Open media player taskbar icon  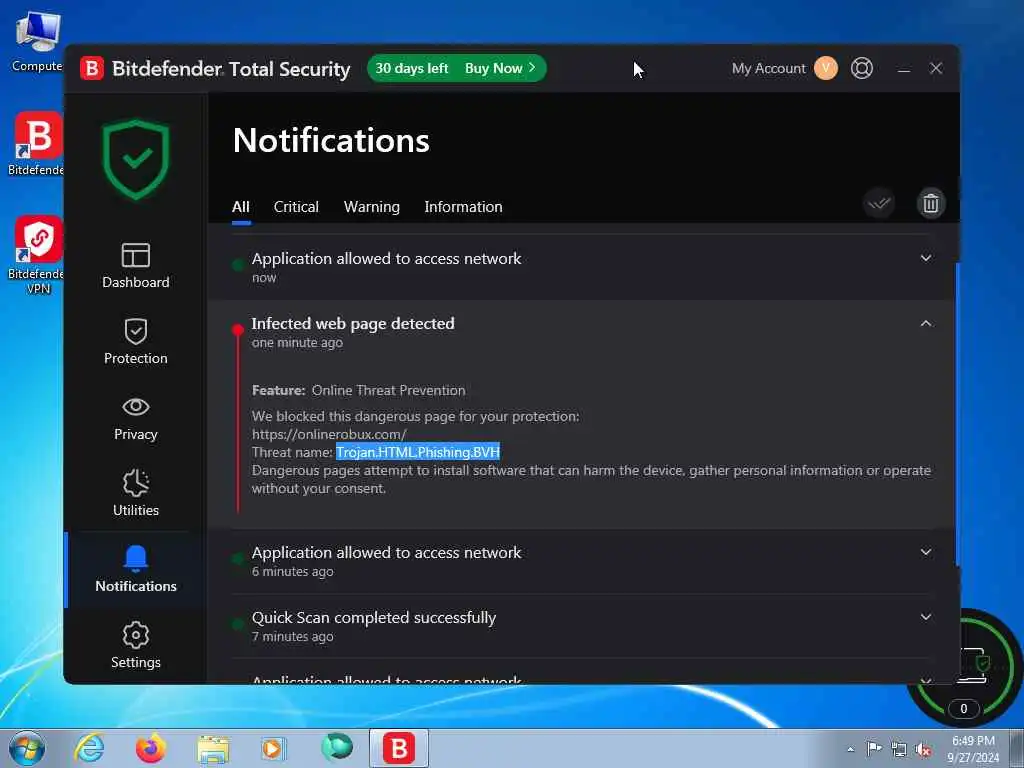click(x=273, y=748)
